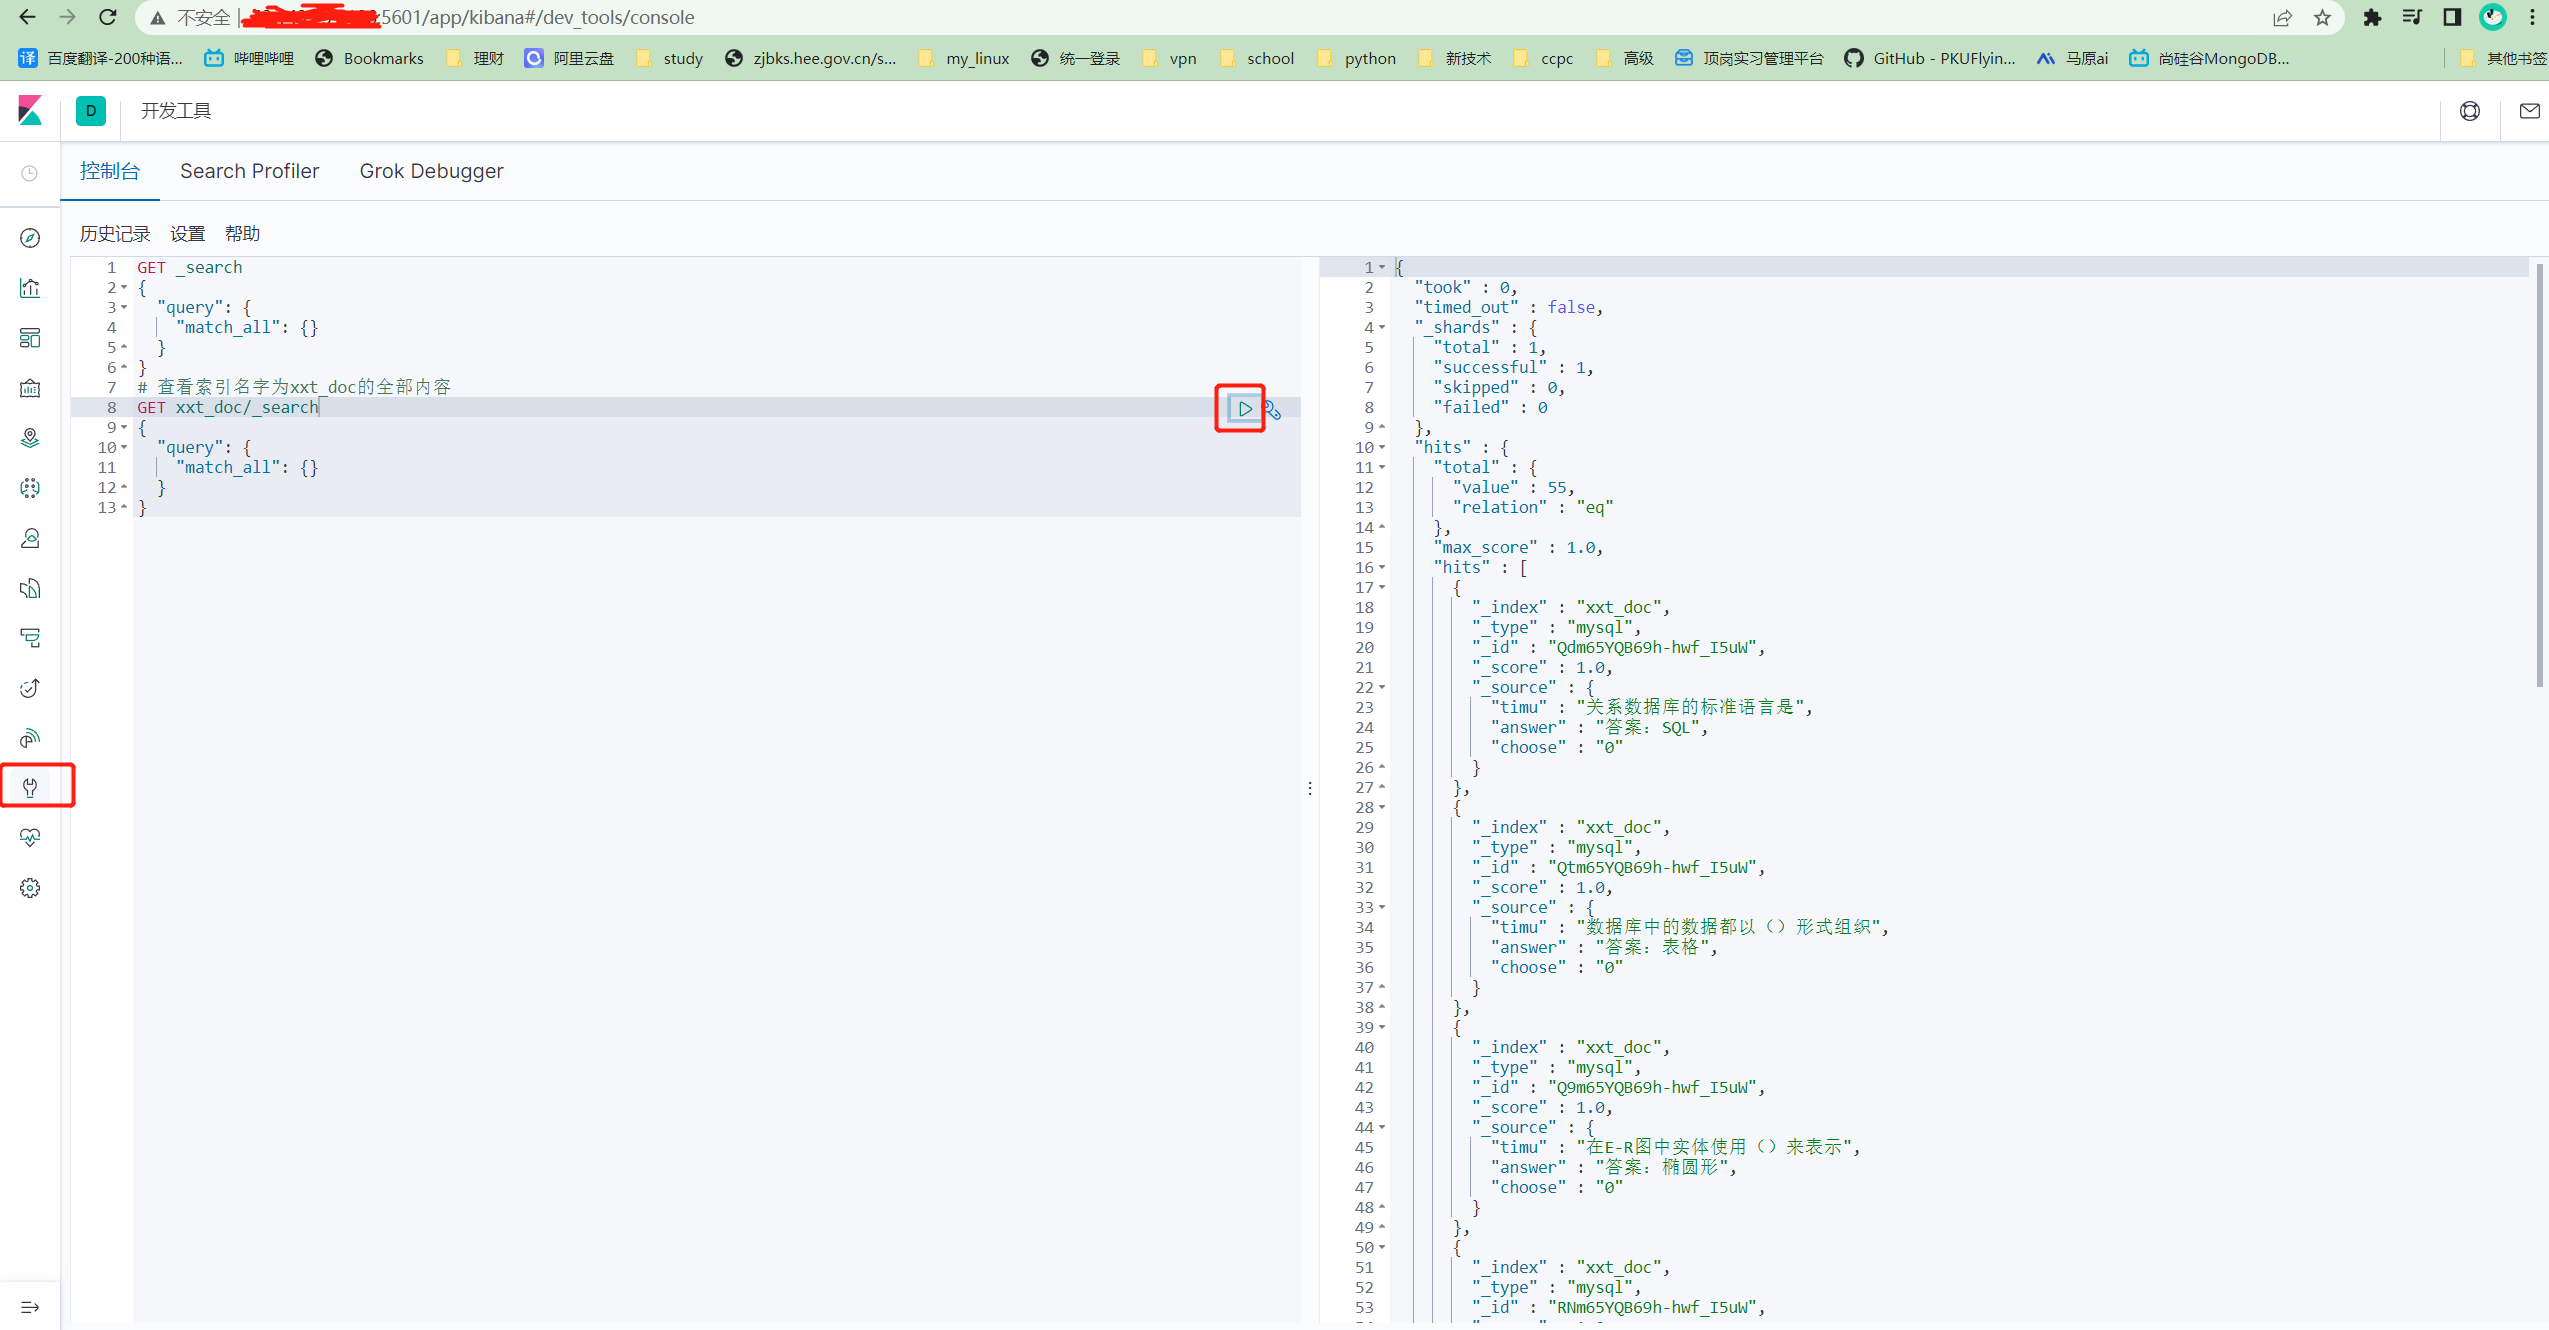The width and height of the screenshot is (2549, 1330).
Task: Open the 百度翻译 bookmark
Action: pos(100,58)
